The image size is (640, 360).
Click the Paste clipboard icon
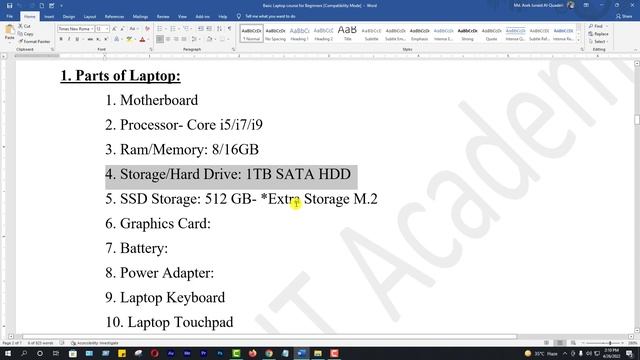(x=9, y=29)
